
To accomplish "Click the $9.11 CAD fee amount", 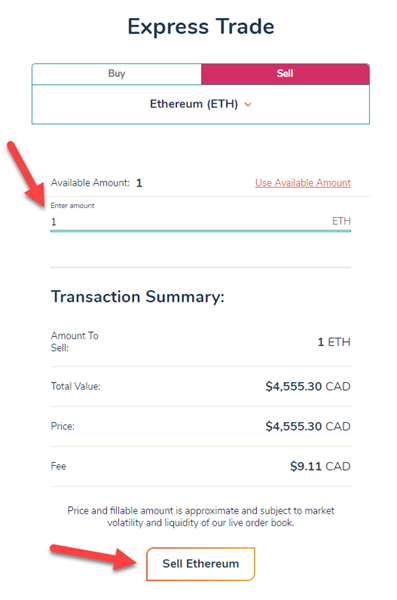I will (320, 466).
